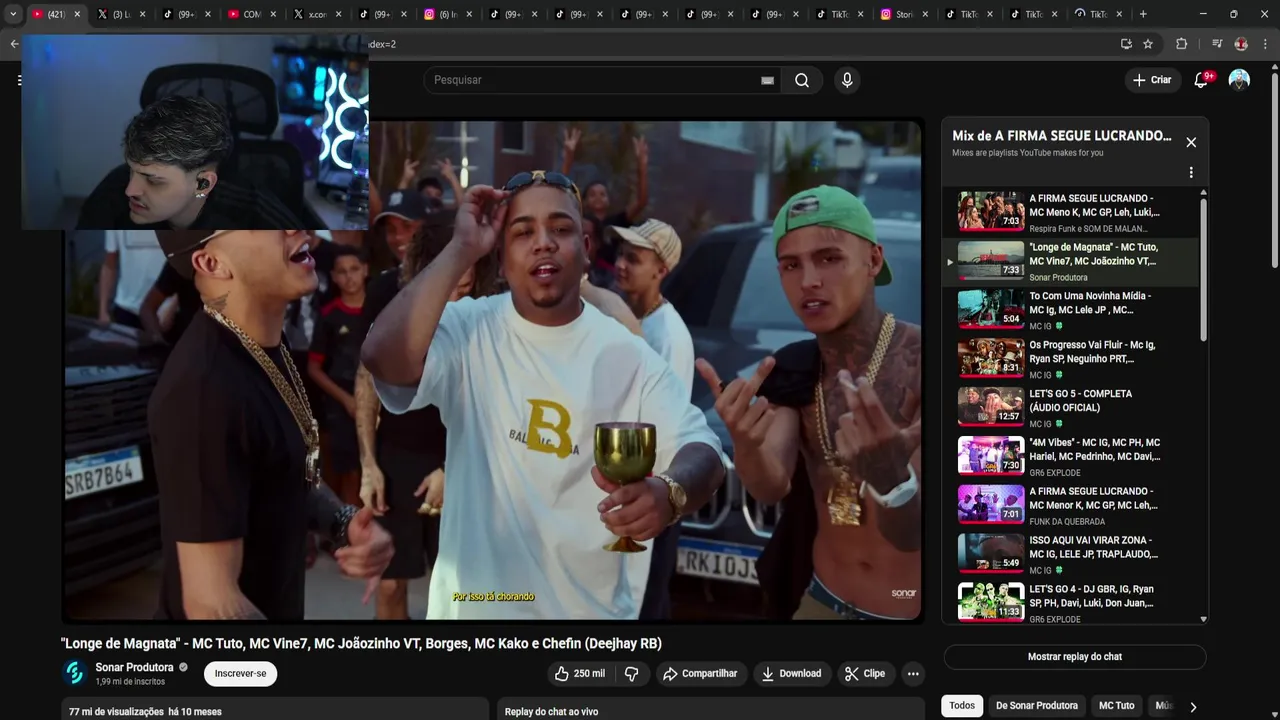Play ISSO AQUI VAI VIRAR ZONA thumbnail

click(991, 554)
